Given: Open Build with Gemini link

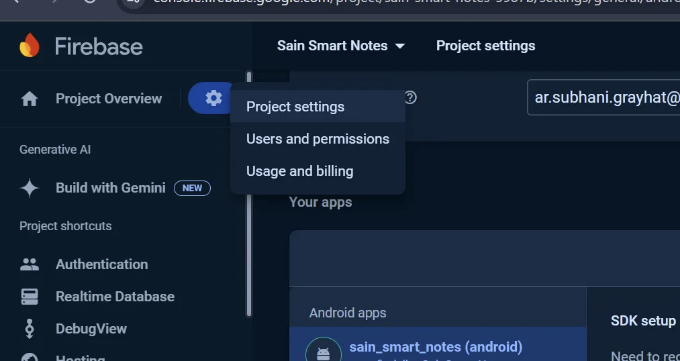Looking at the screenshot, I should click(111, 188).
